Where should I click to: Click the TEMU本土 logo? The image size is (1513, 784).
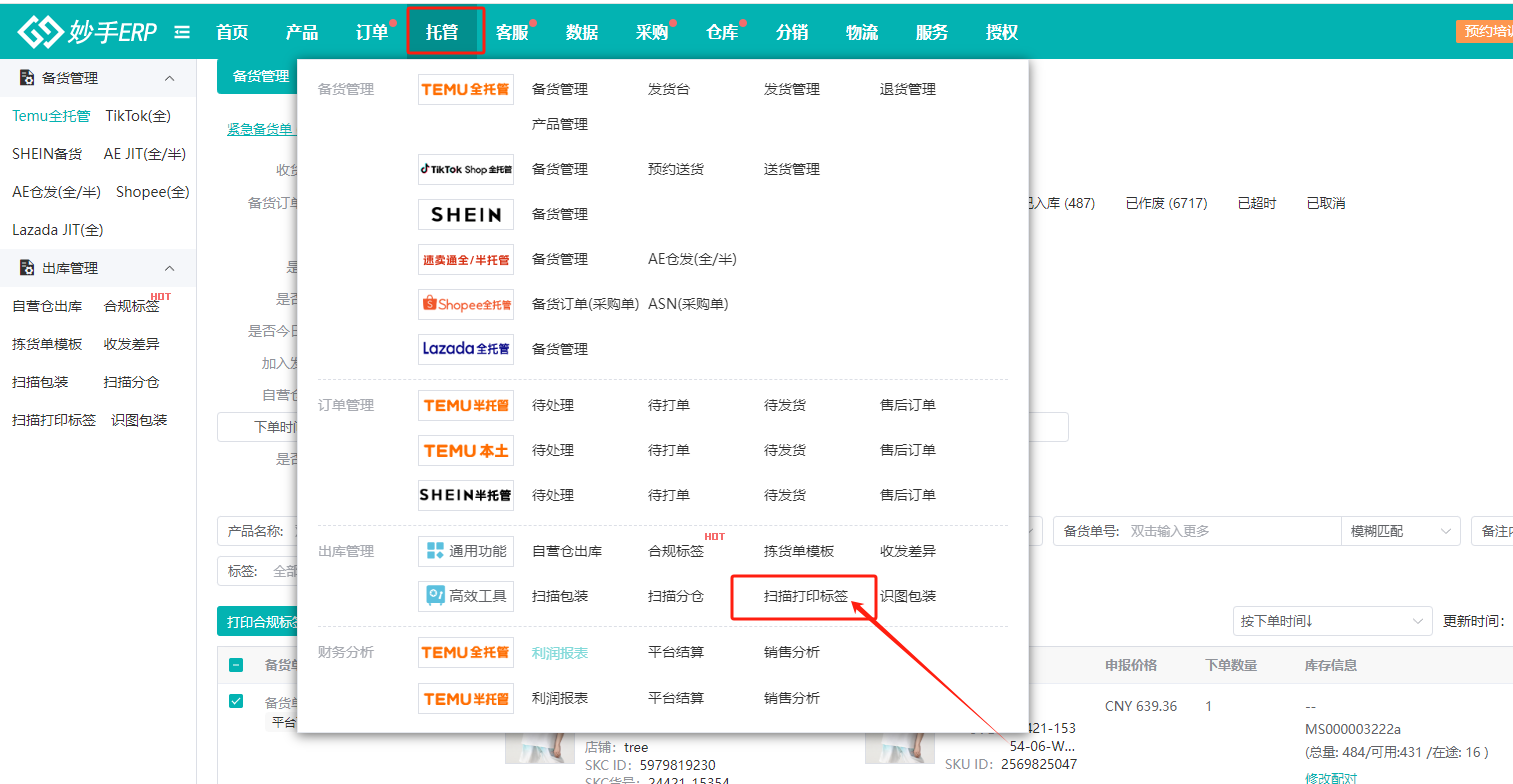466,450
